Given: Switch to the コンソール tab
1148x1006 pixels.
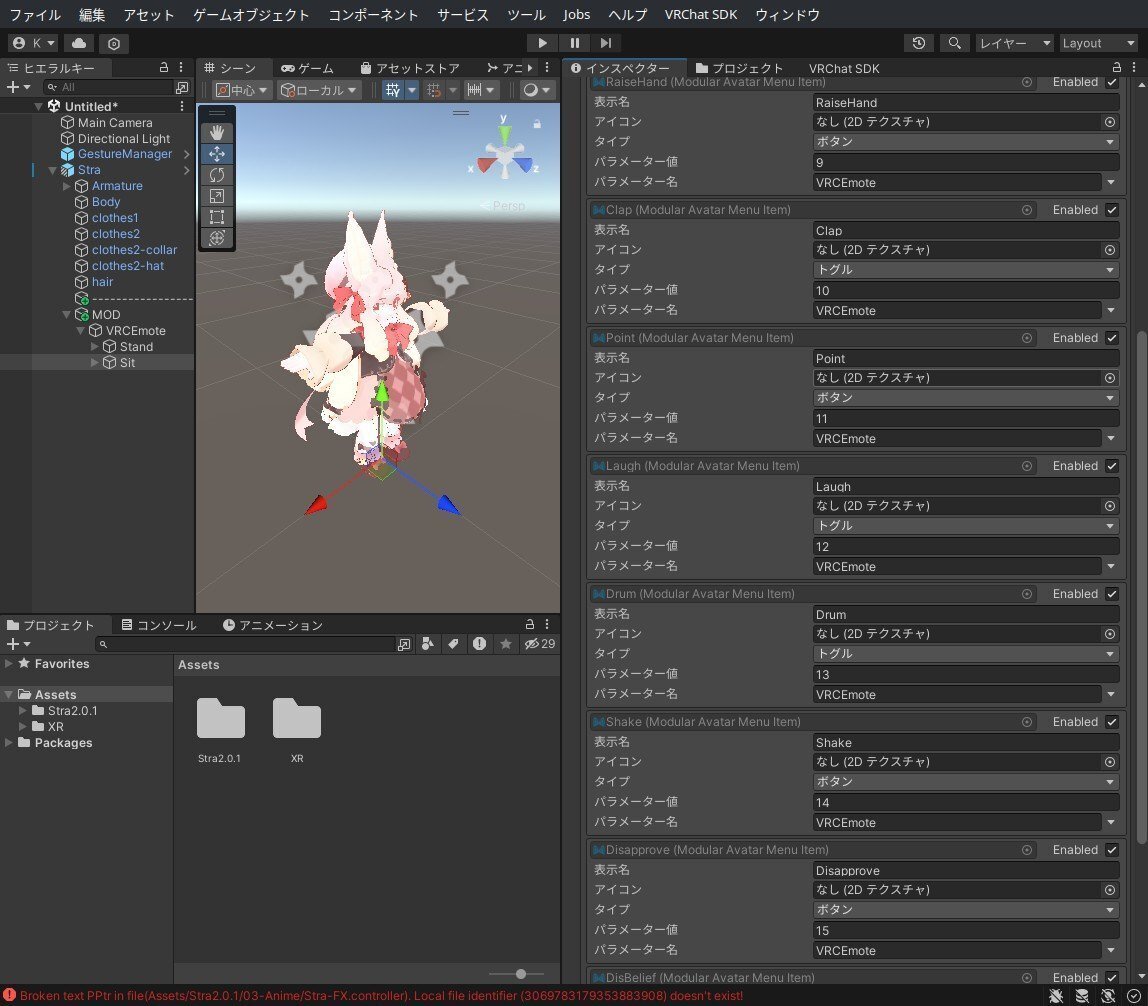Looking at the screenshot, I should (159, 625).
